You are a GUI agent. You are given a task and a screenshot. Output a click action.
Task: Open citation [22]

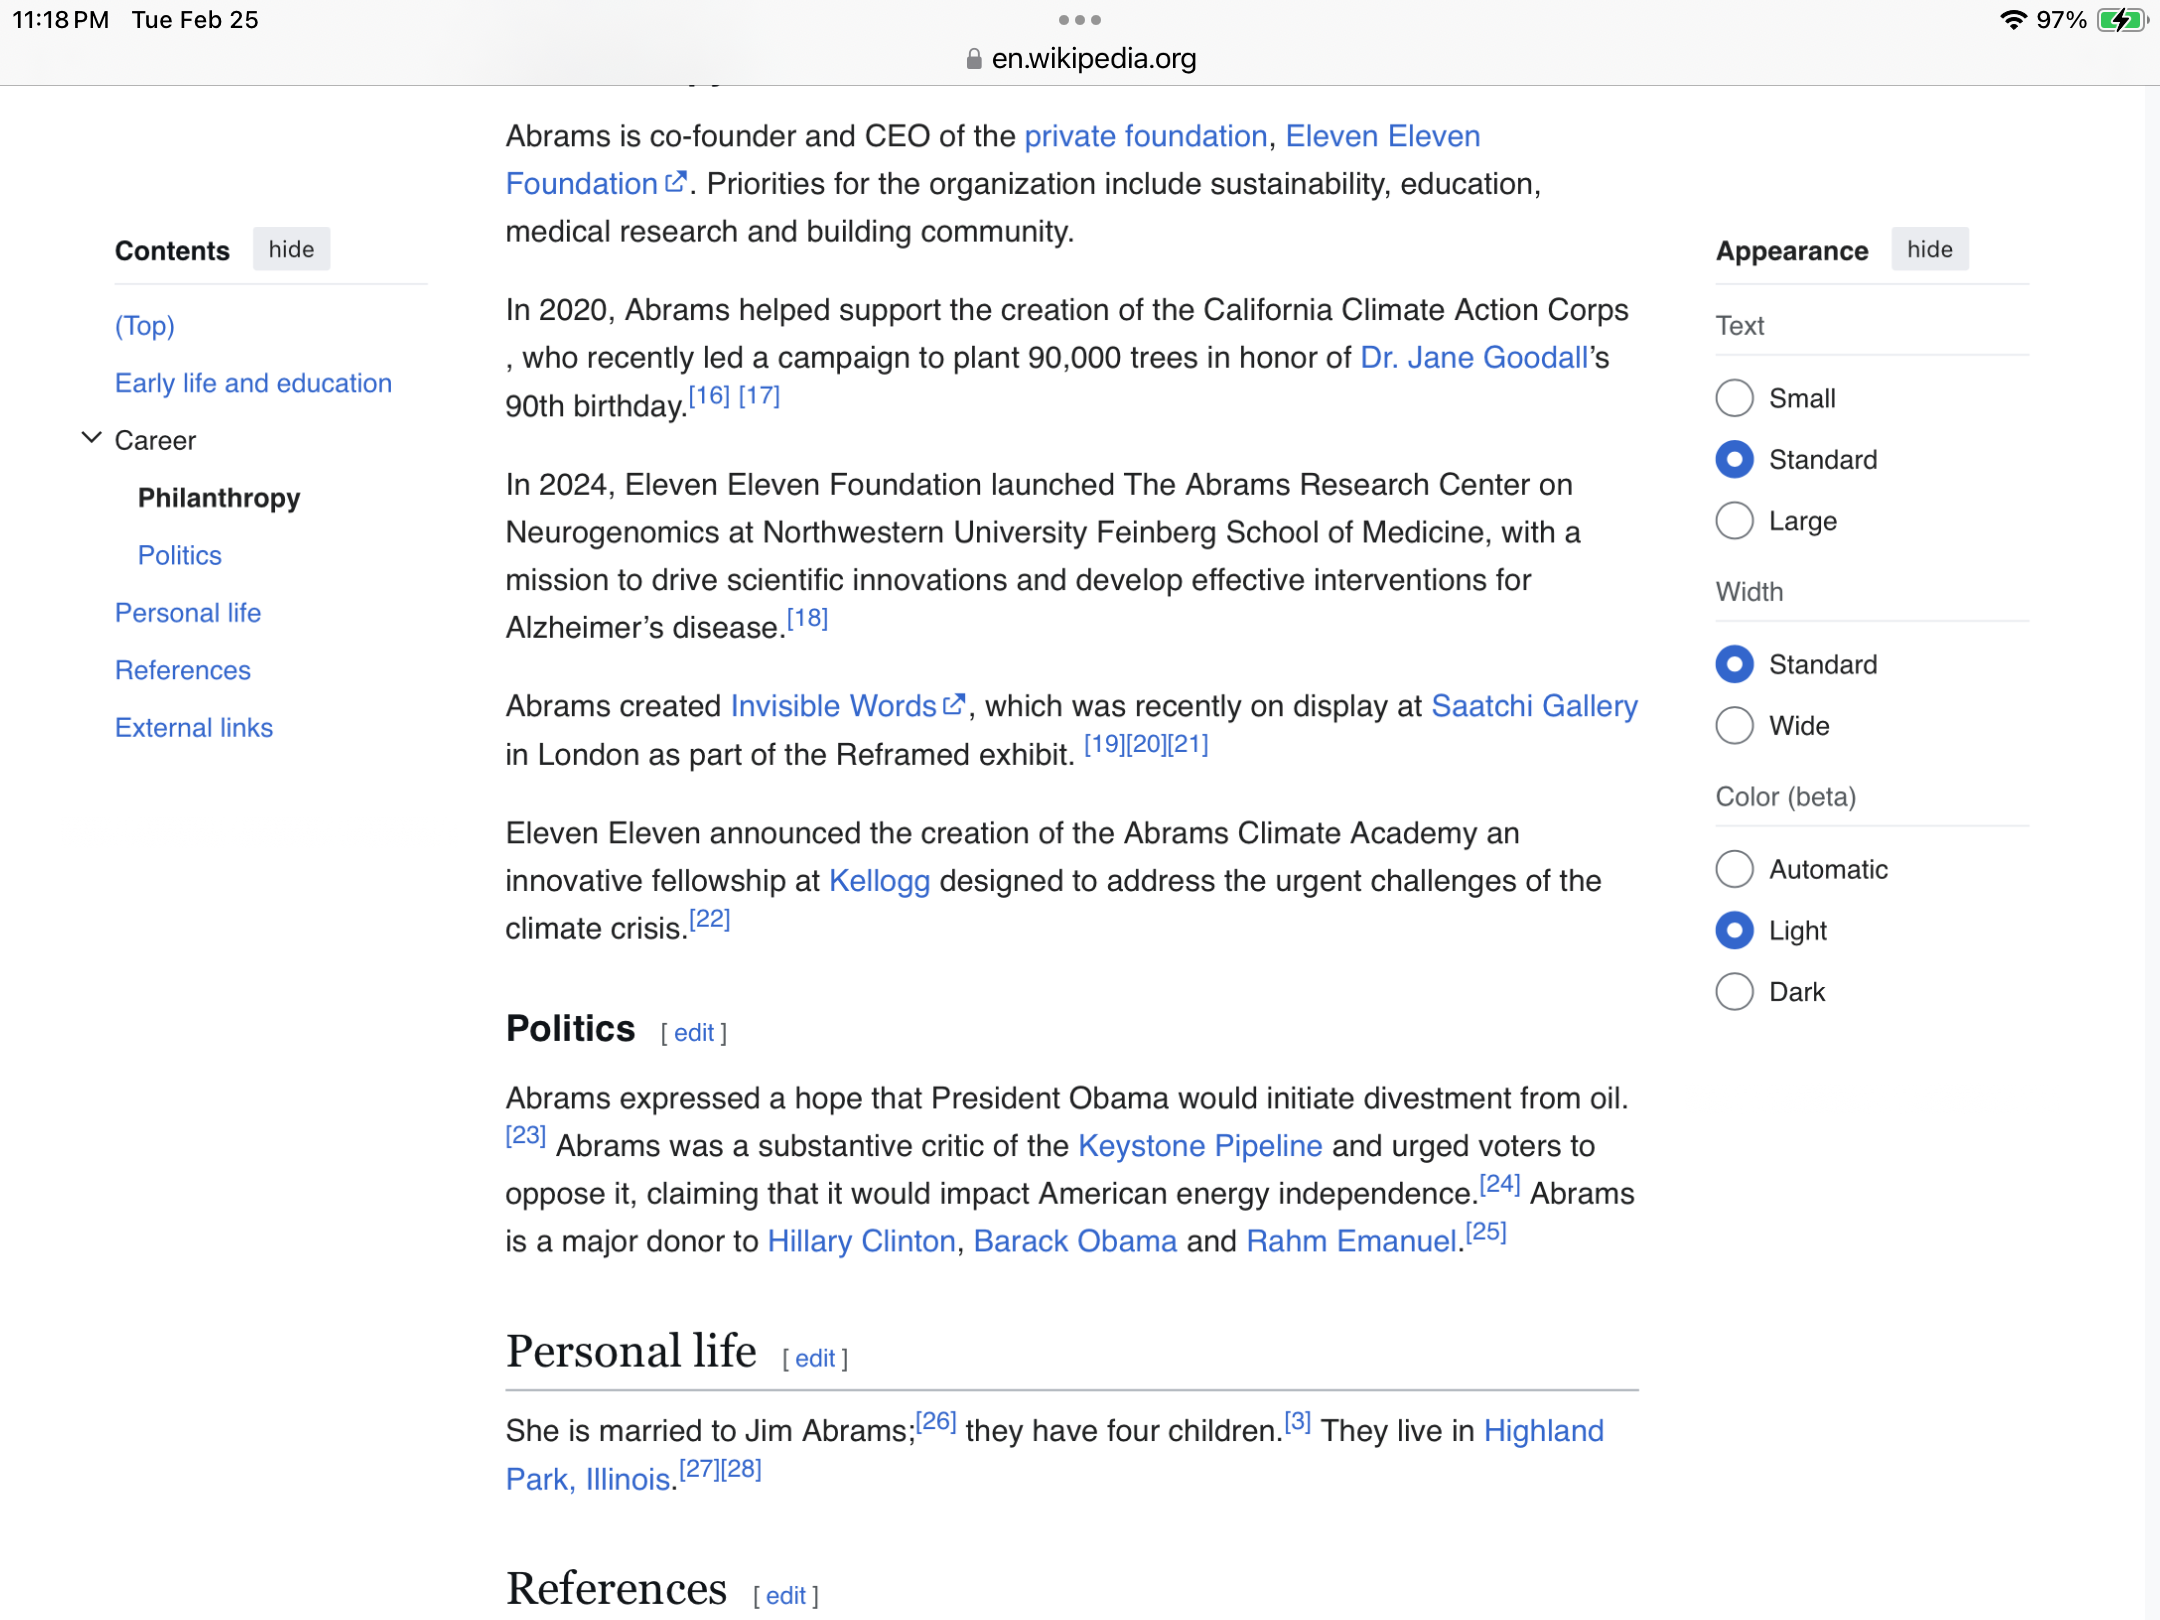coord(710,919)
